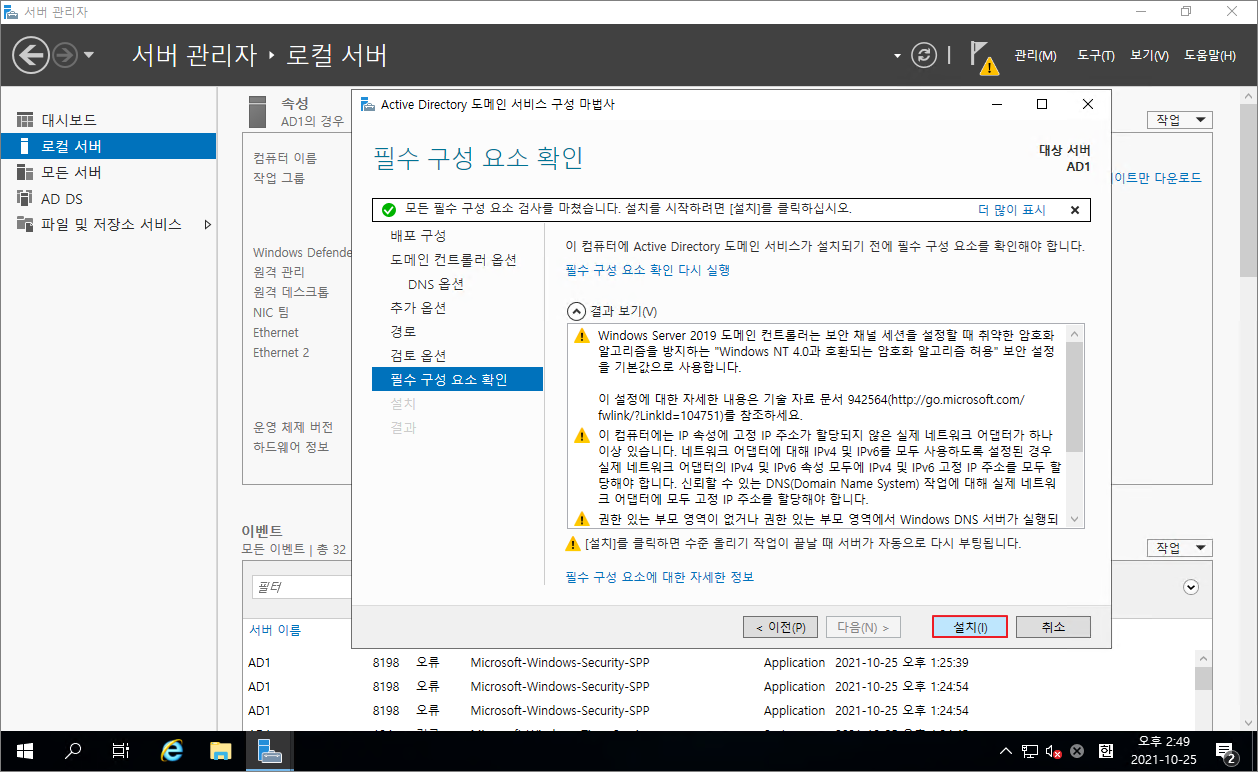Click the wizard title bar icon
Screen dimensions: 1258x772
367,104
